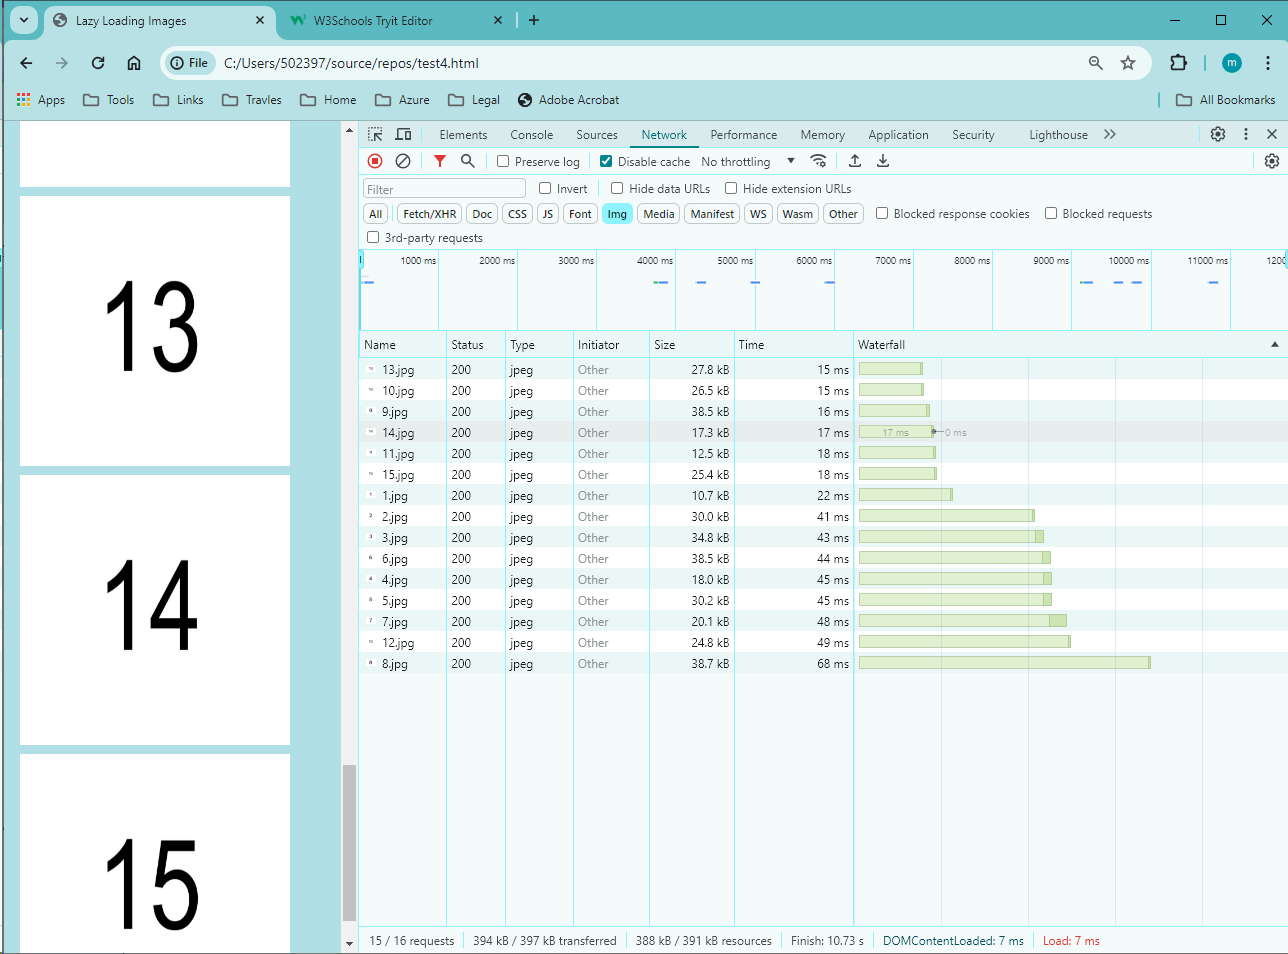Open tab search dropdown in title bar
The height and width of the screenshot is (954, 1288).
(x=24, y=20)
